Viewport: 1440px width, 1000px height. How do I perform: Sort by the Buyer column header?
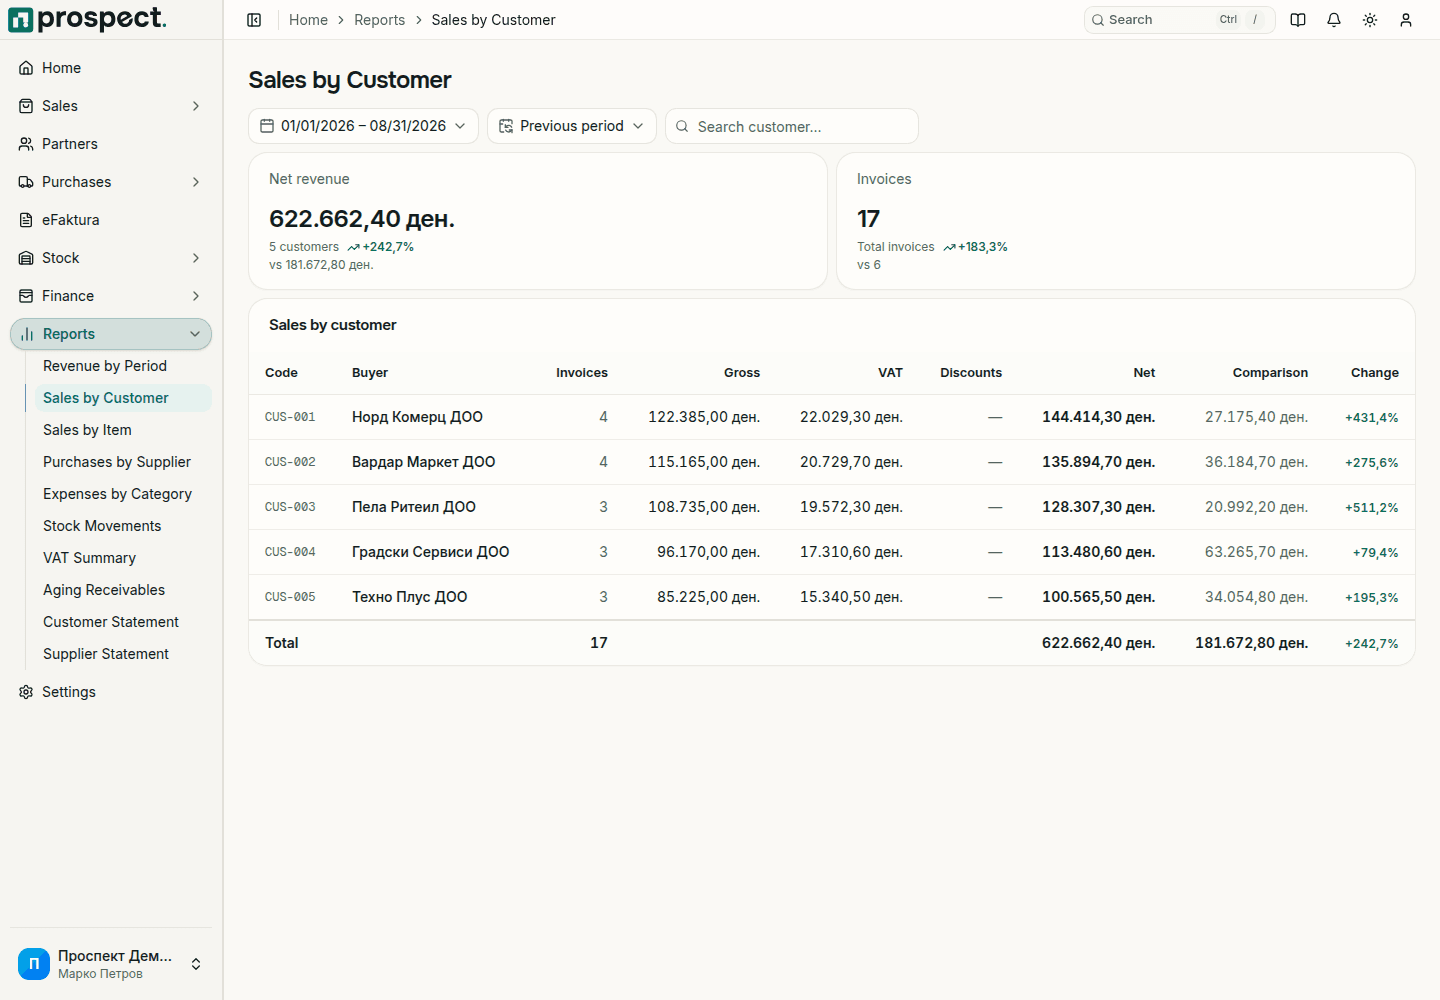click(x=370, y=373)
